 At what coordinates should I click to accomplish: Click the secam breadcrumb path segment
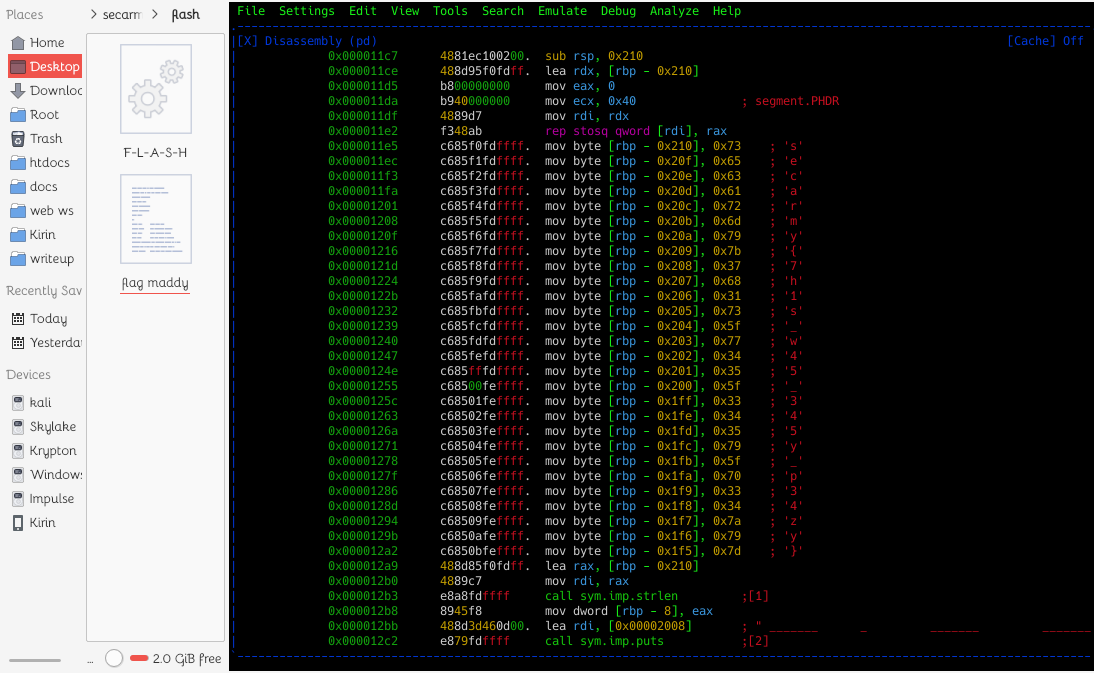coord(122,15)
